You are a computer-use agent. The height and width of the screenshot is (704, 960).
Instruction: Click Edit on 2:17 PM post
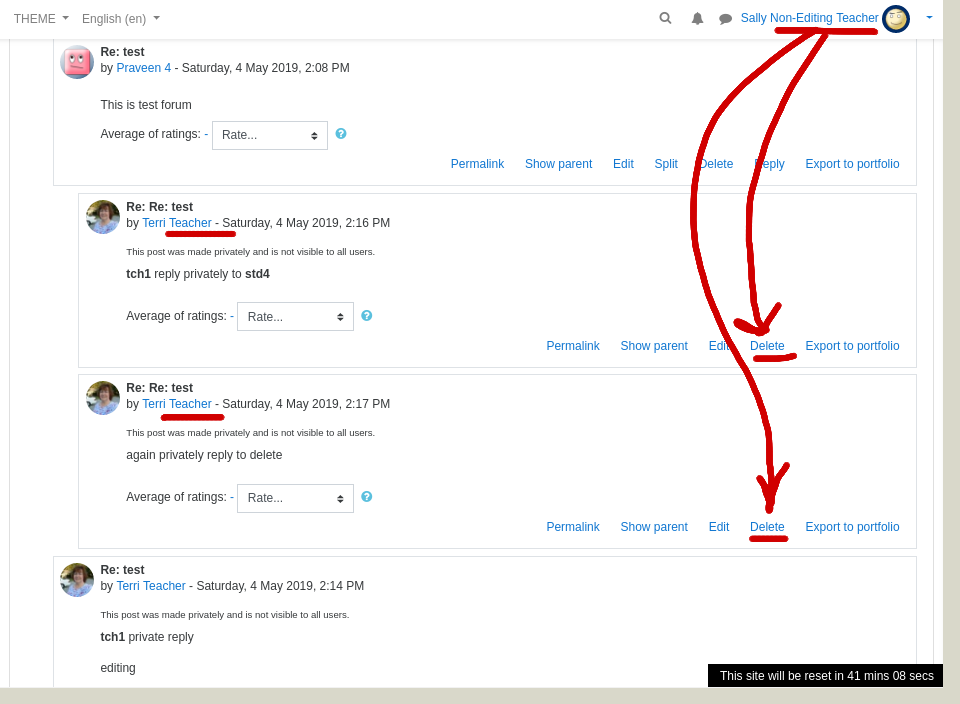pyautogui.click(x=719, y=527)
